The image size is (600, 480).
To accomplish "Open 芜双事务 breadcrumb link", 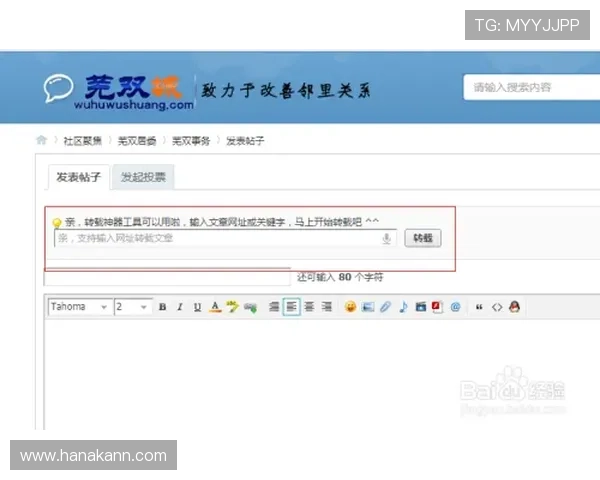I will tap(191, 141).
